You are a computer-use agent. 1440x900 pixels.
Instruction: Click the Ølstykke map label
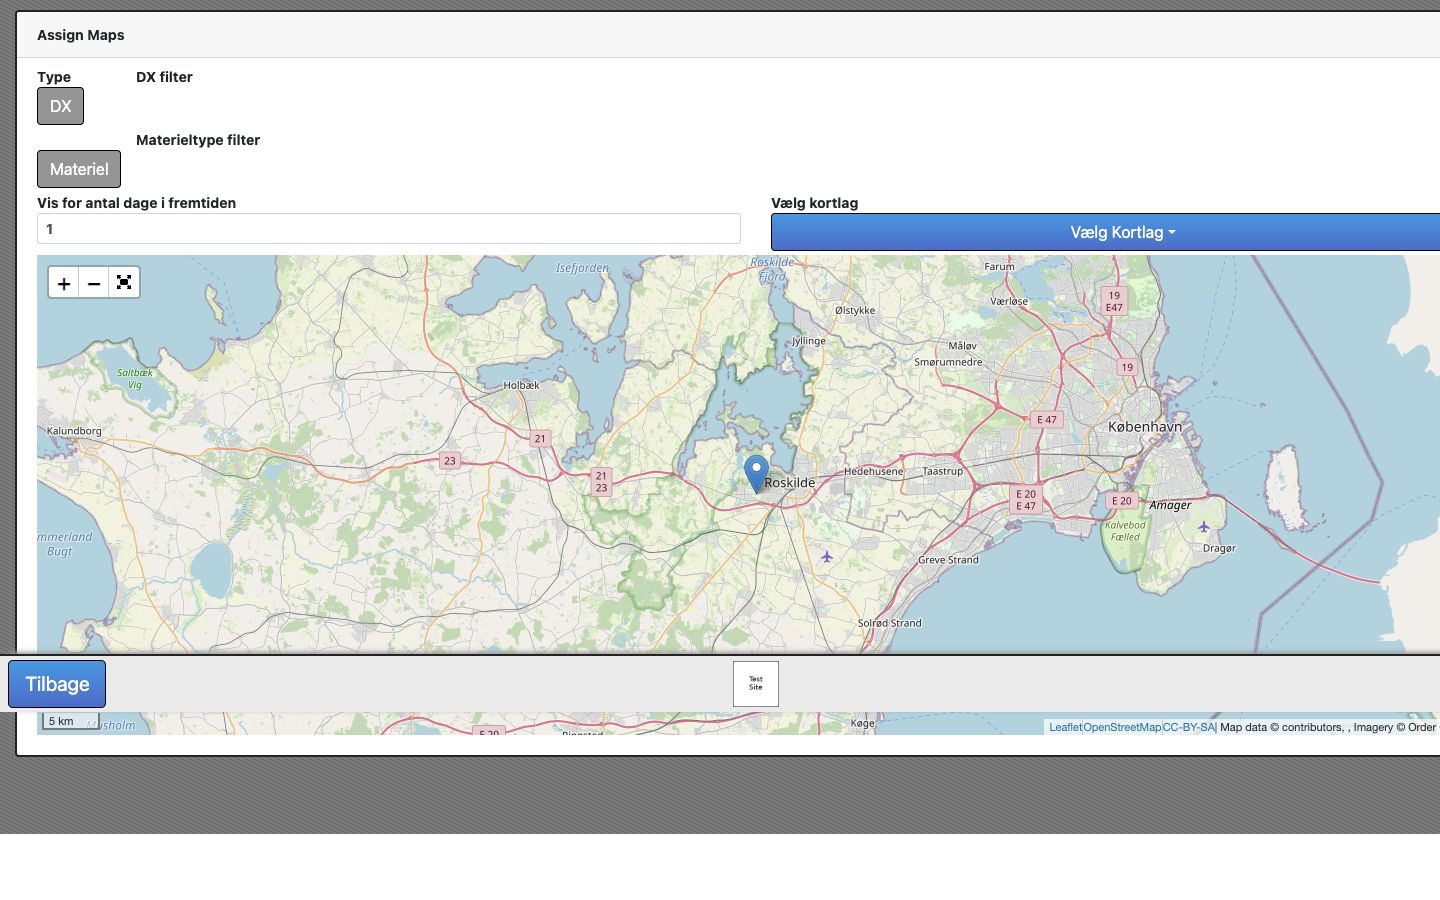coord(855,310)
